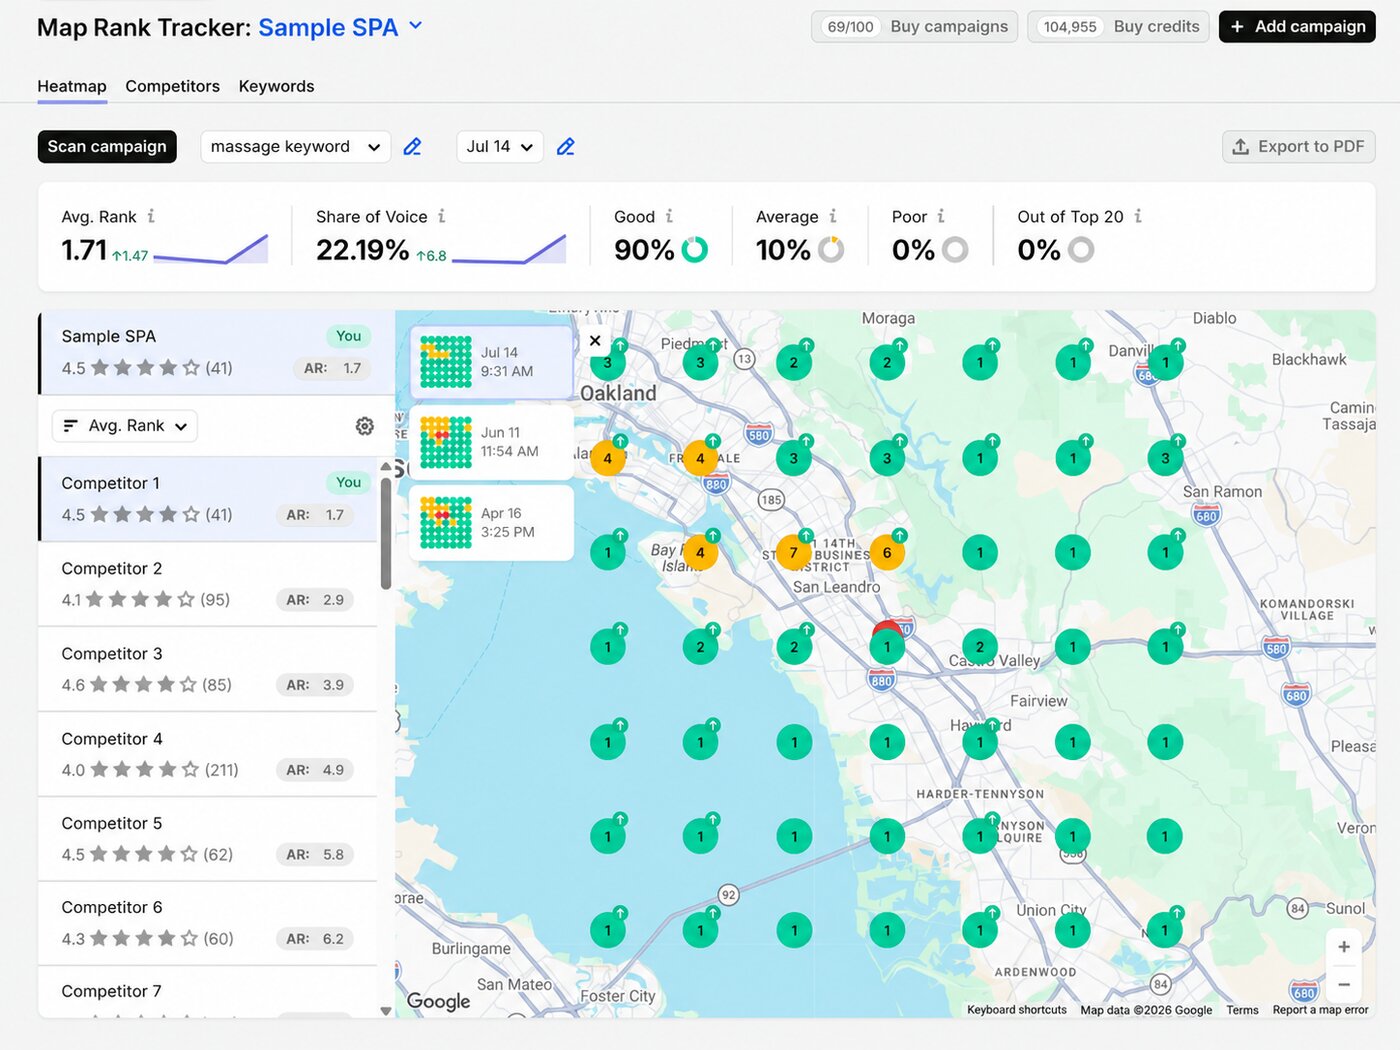Open the Avg. Rank sort dropdown
The image size is (1400, 1050).
click(125, 426)
